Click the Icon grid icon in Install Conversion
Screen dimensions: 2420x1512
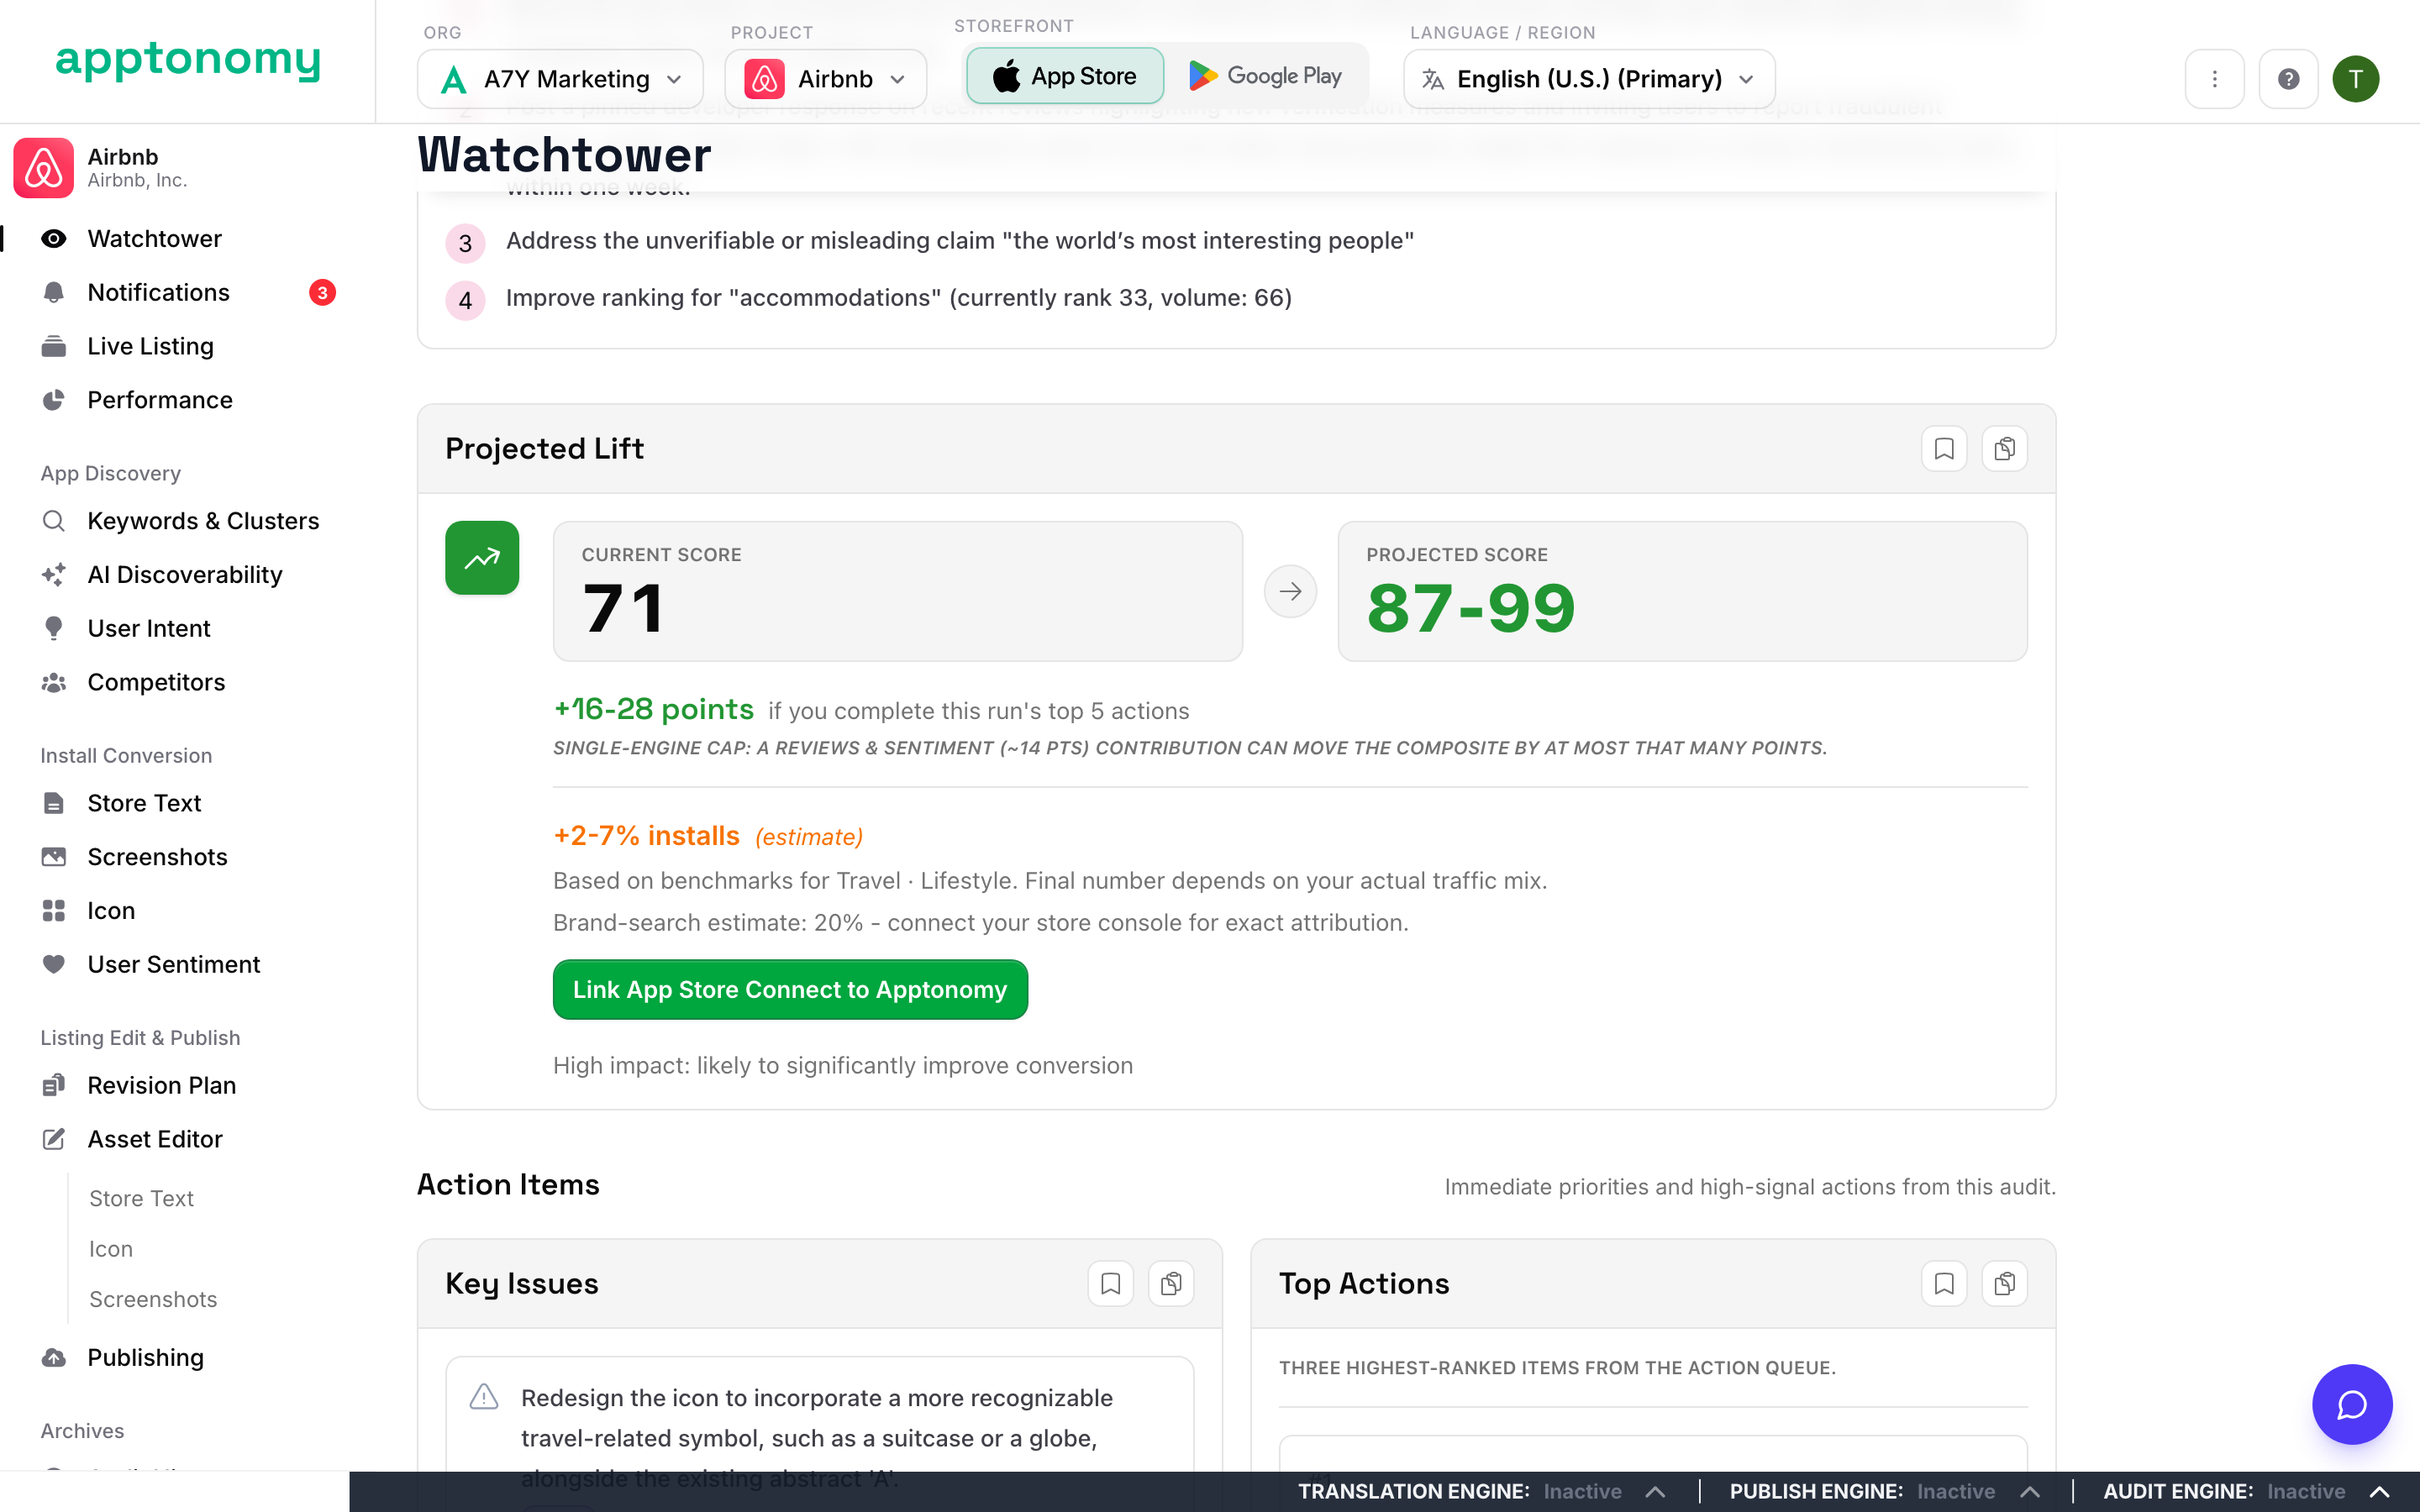click(x=54, y=911)
